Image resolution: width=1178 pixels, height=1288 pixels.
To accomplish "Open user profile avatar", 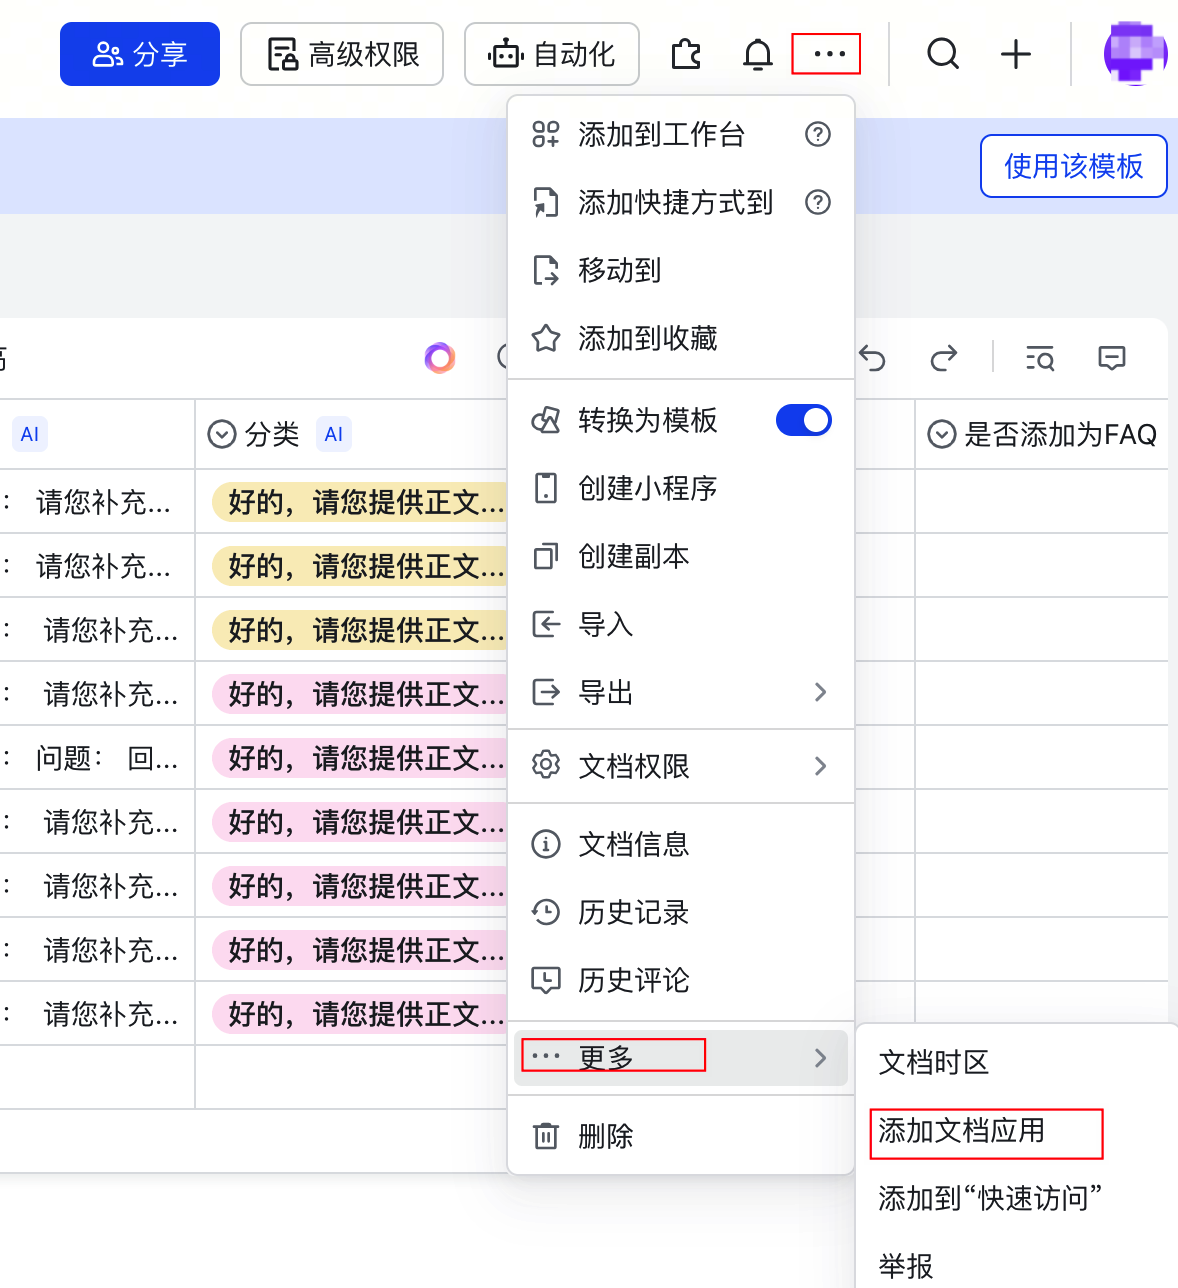I will (x=1135, y=53).
